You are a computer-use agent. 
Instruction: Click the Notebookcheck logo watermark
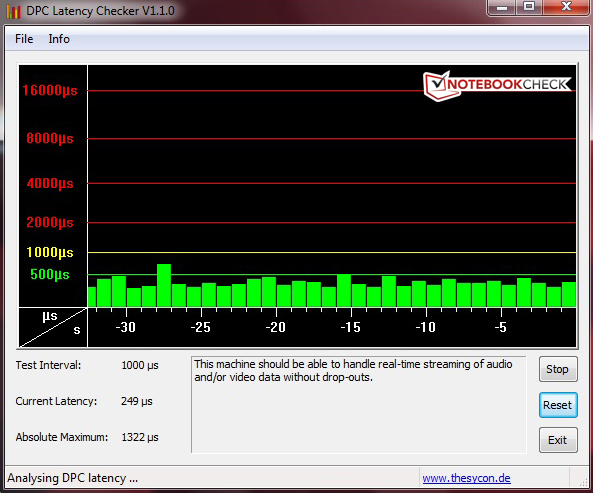pos(498,85)
